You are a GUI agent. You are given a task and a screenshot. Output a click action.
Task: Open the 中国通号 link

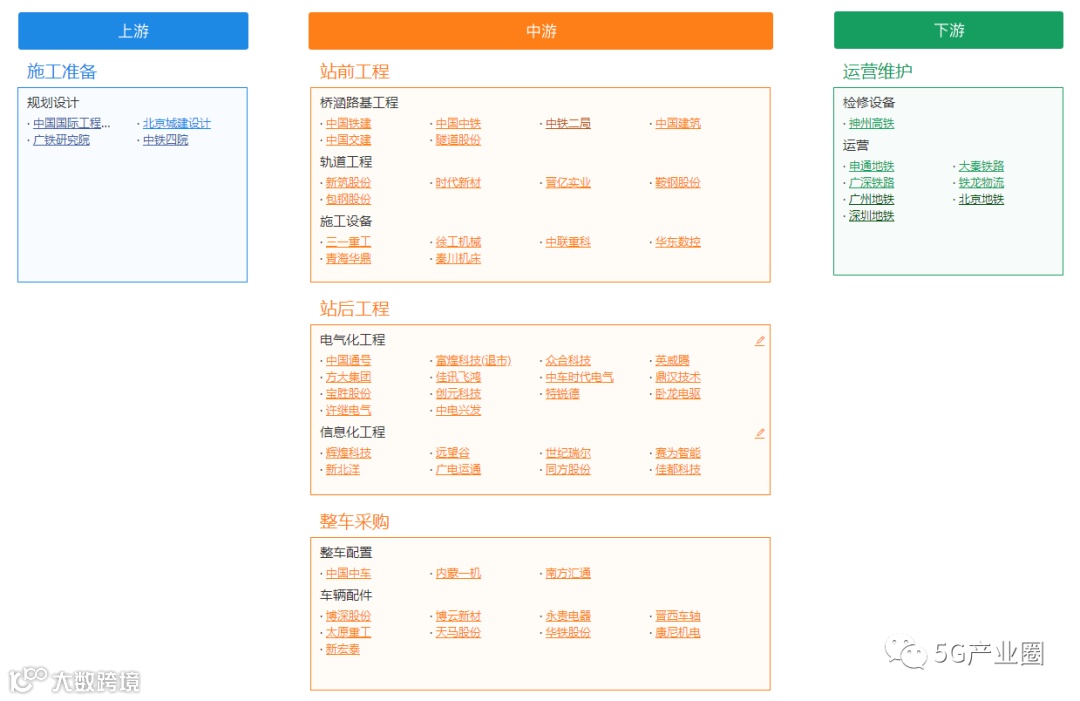349,360
